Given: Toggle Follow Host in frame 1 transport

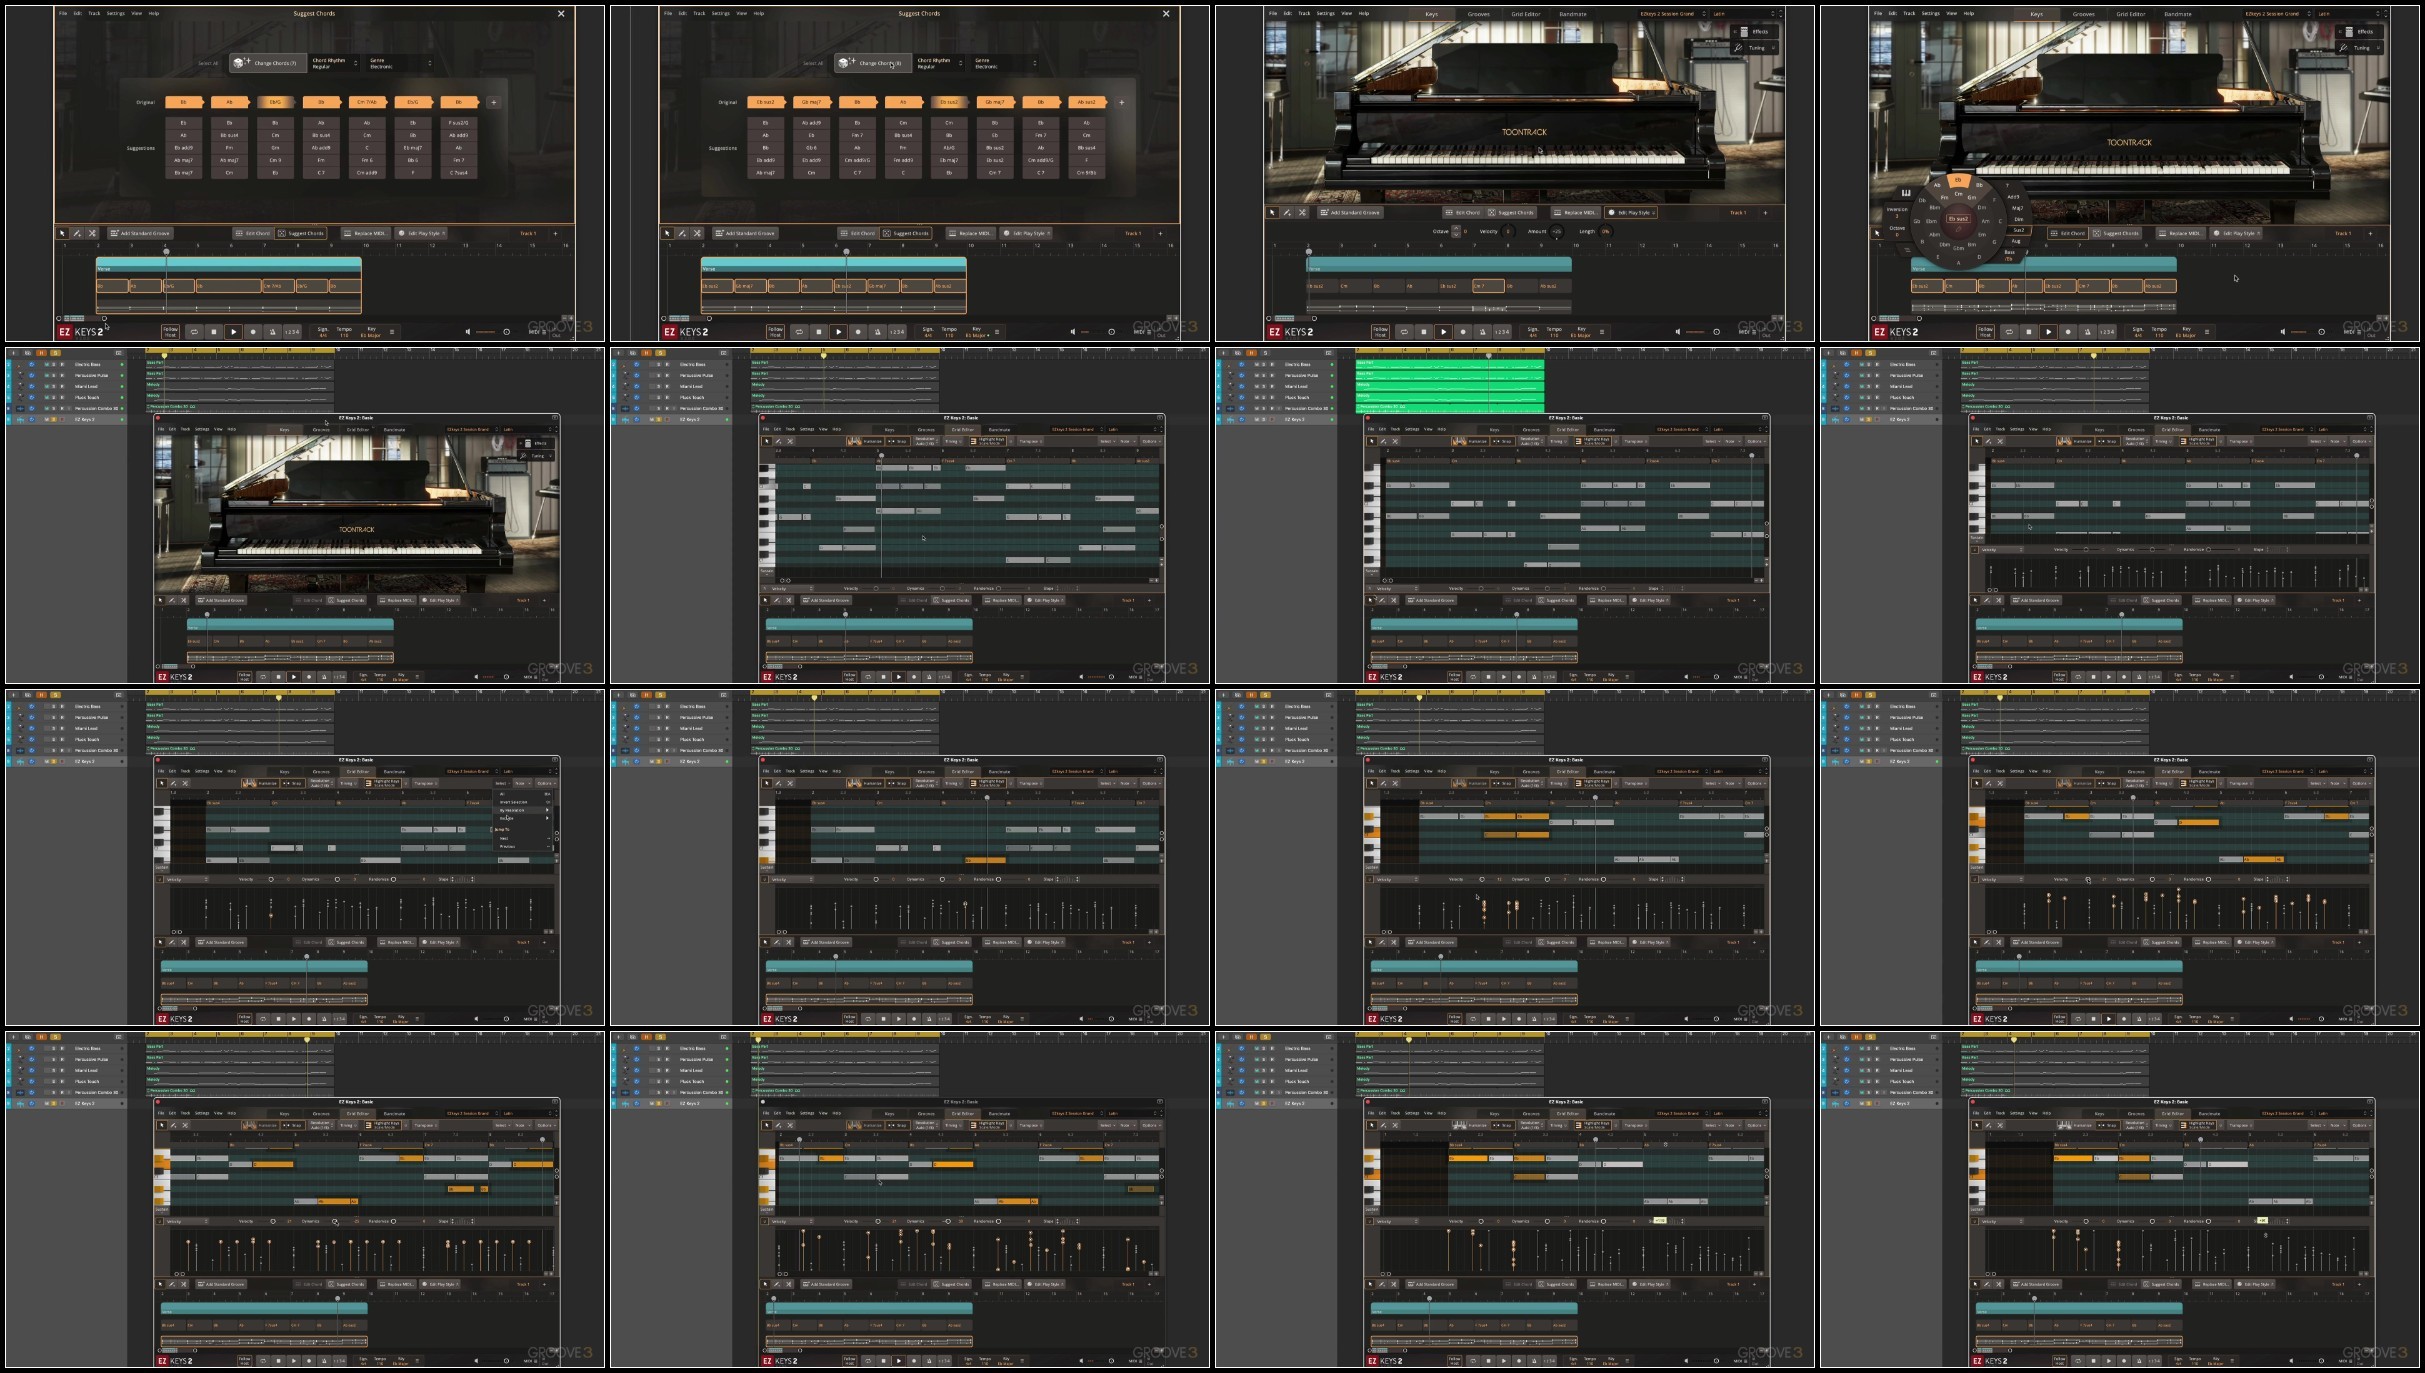Looking at the screenshot, I should (x=170, y=331).
